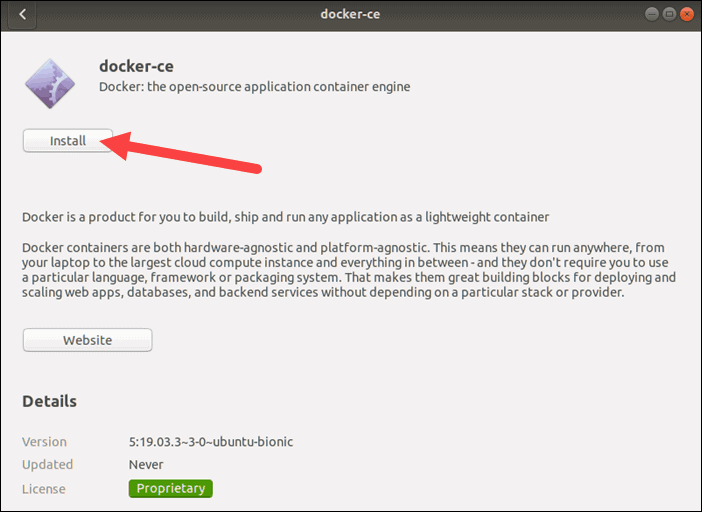Screen dimensions: 702x512
Task: Click the 'Version' label
Action: click(x=44, y=442)
